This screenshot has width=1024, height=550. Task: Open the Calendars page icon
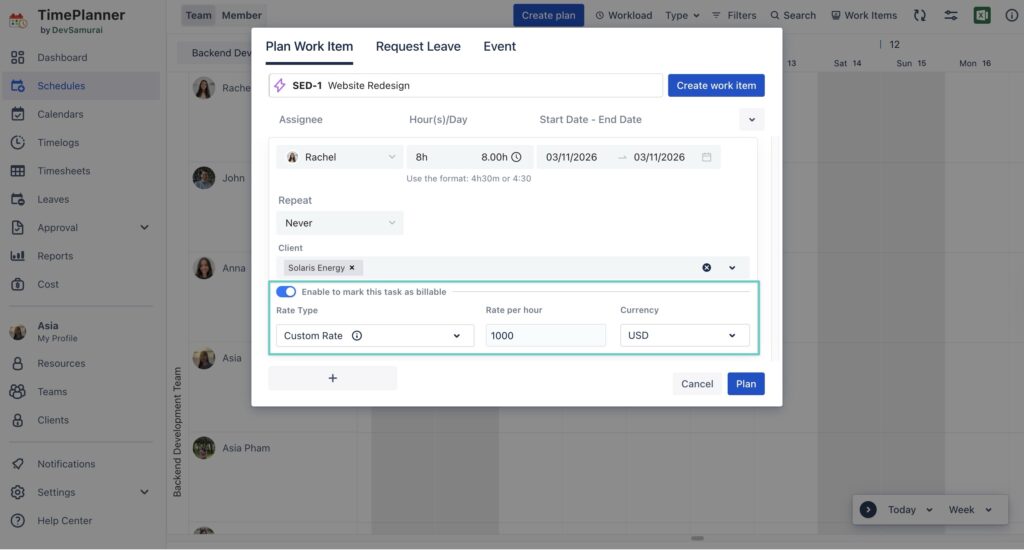click(x=18, y=114)
